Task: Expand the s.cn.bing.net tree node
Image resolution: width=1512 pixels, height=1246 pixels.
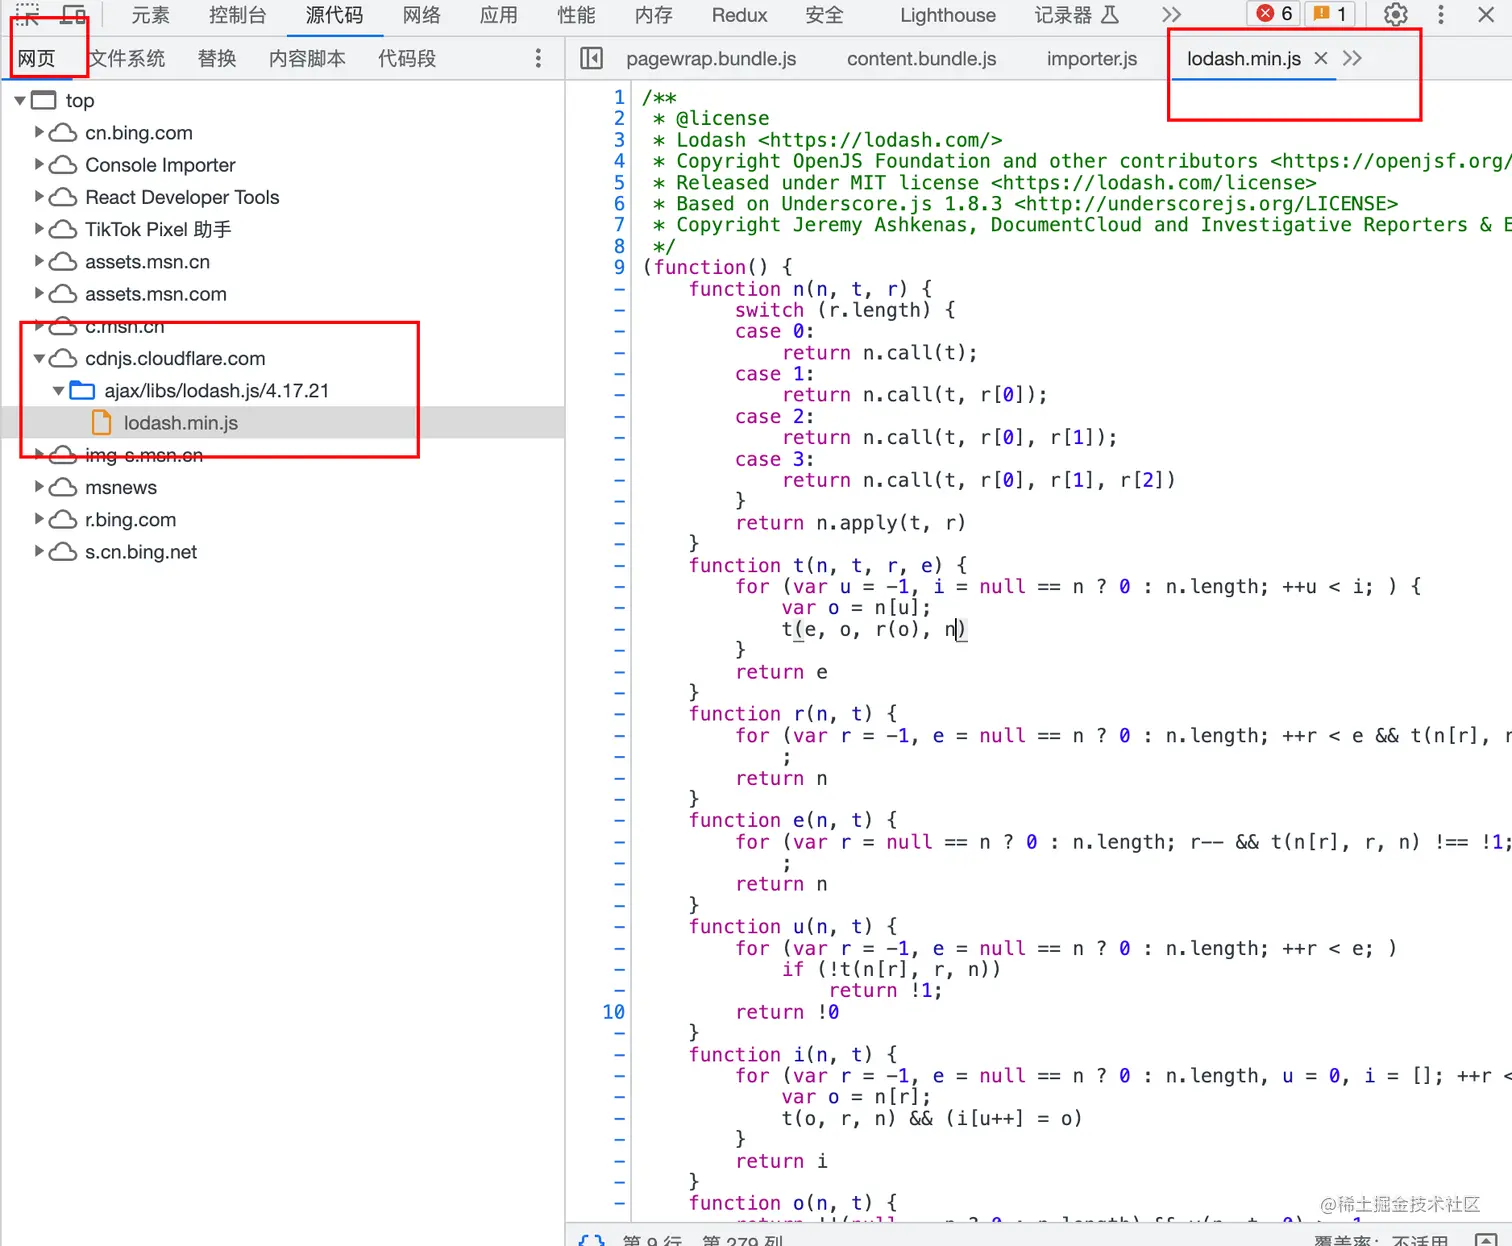Action: tap(39, 551)
